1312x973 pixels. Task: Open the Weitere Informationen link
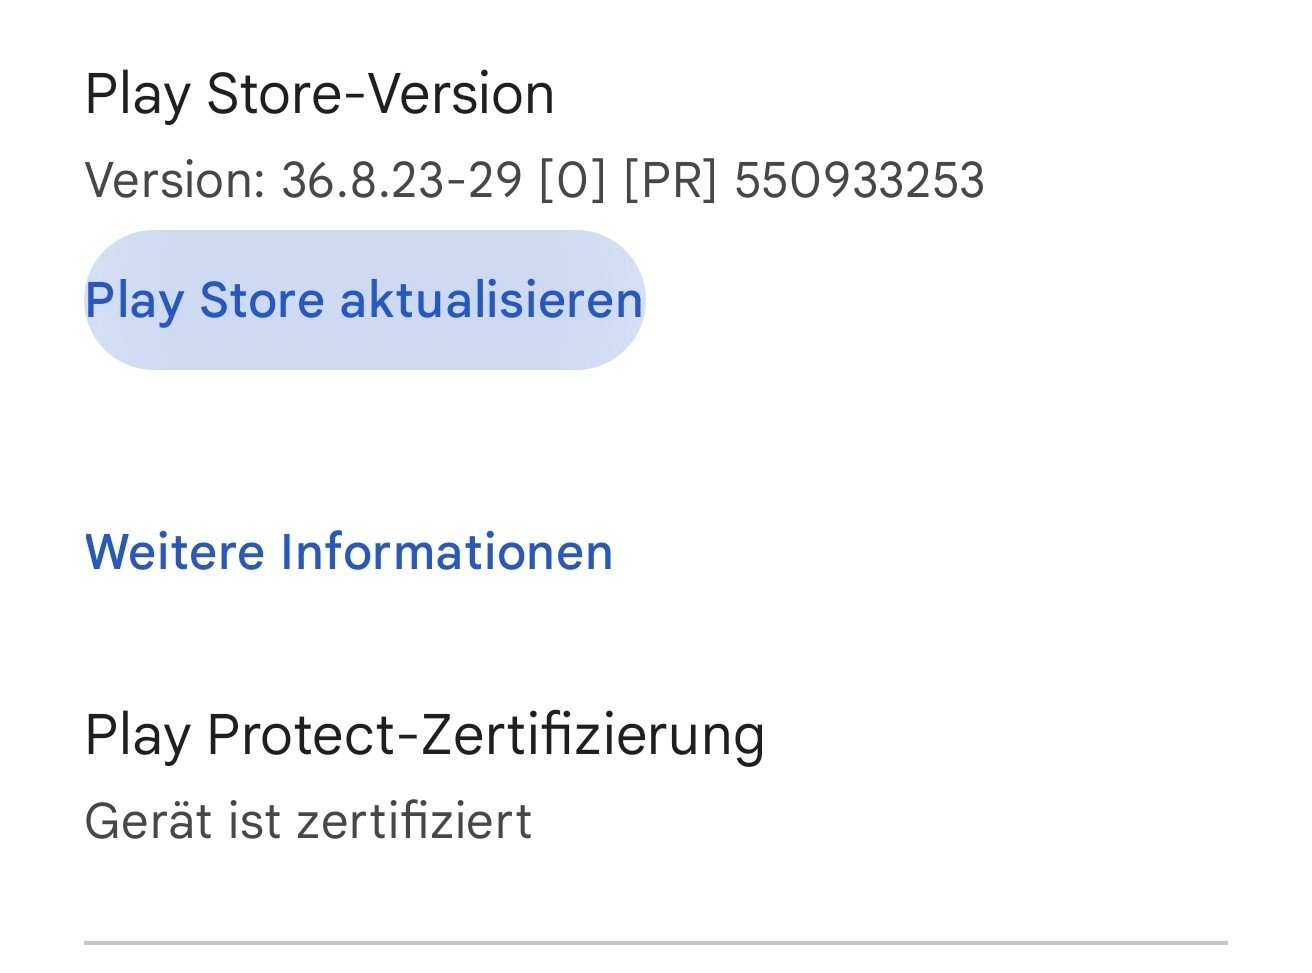tap(348, 552)
